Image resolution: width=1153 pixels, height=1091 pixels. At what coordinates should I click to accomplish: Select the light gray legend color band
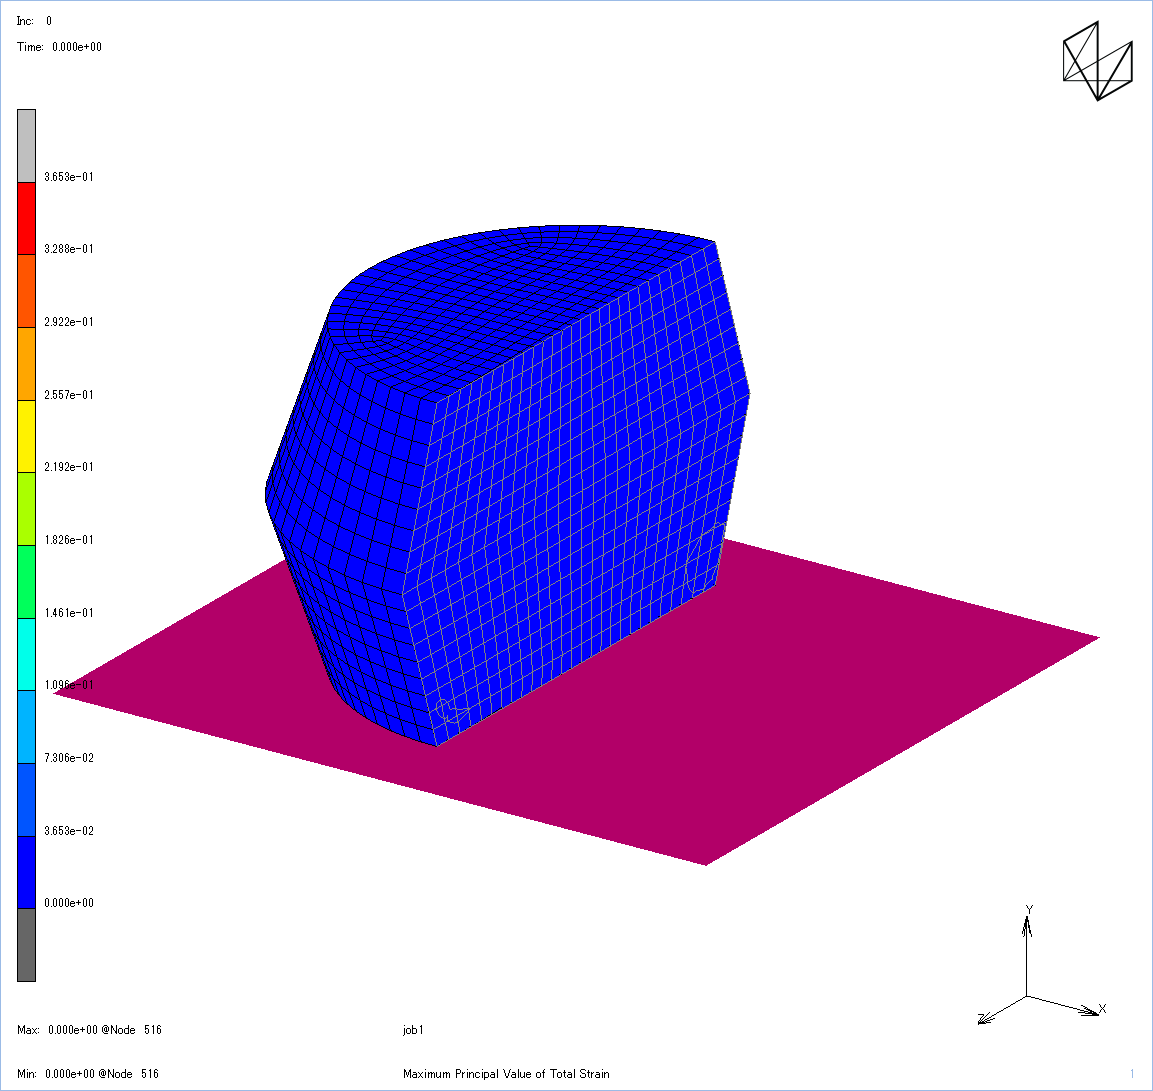26,146
